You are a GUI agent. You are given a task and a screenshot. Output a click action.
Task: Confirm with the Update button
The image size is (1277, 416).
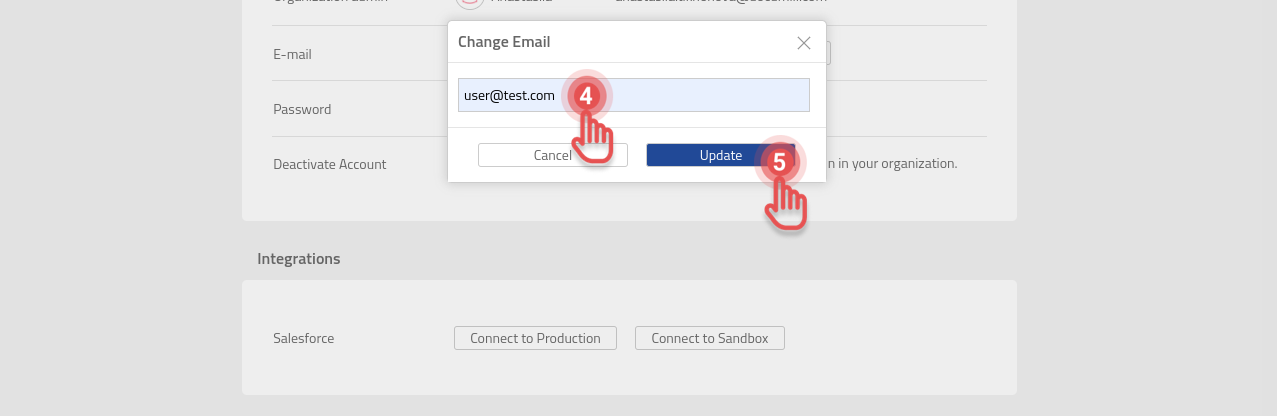click(x=700, y=155)
